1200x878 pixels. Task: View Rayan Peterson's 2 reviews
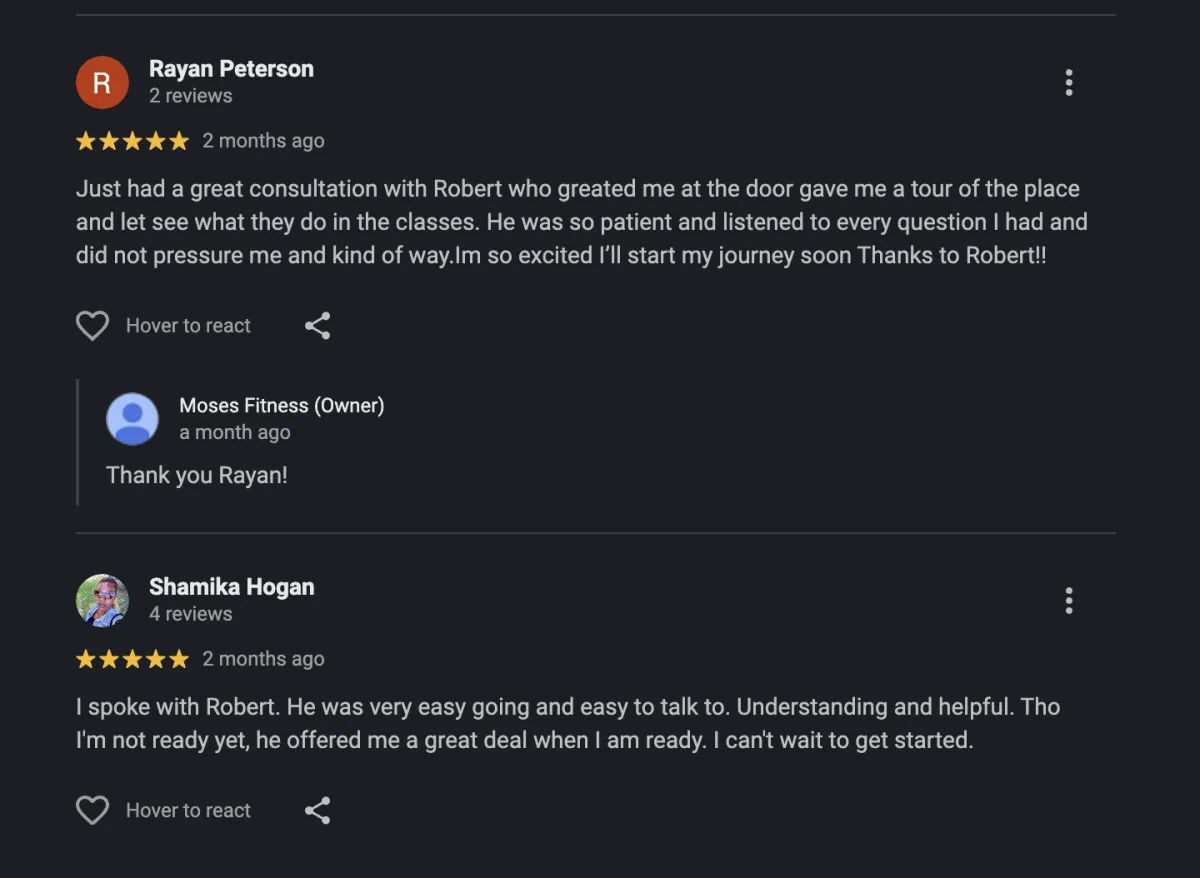click(x=190, y=96)
